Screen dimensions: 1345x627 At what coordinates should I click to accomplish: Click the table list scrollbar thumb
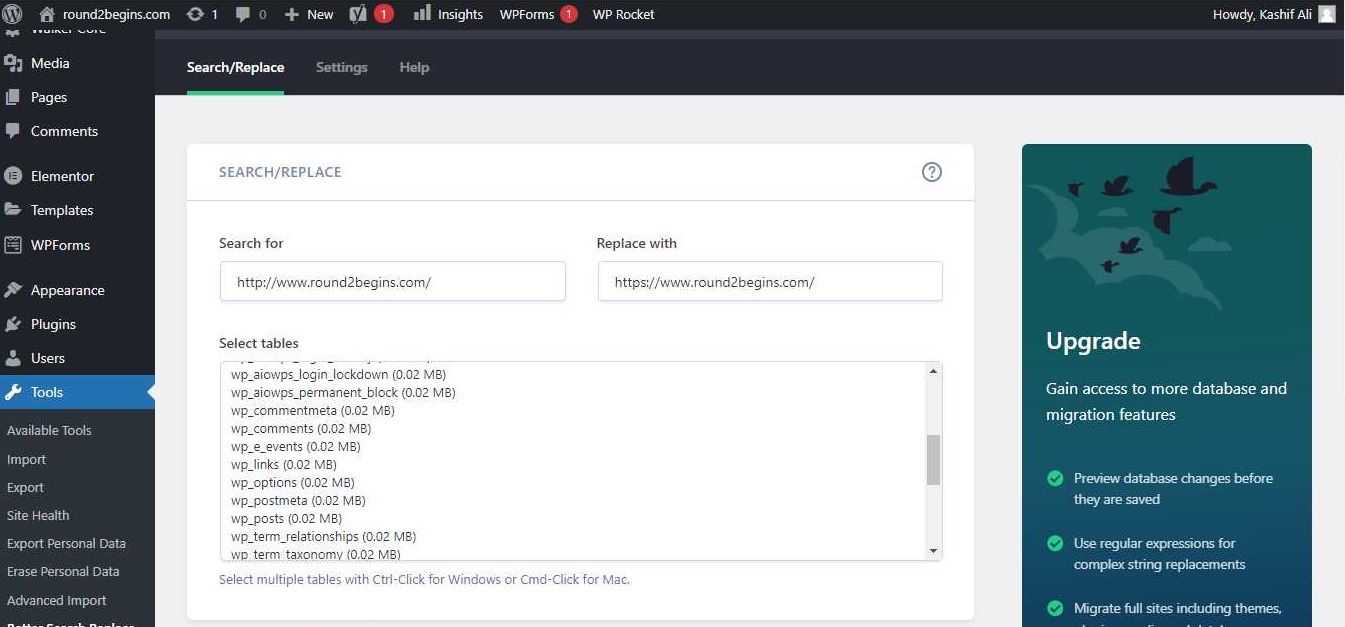[933, 460]
